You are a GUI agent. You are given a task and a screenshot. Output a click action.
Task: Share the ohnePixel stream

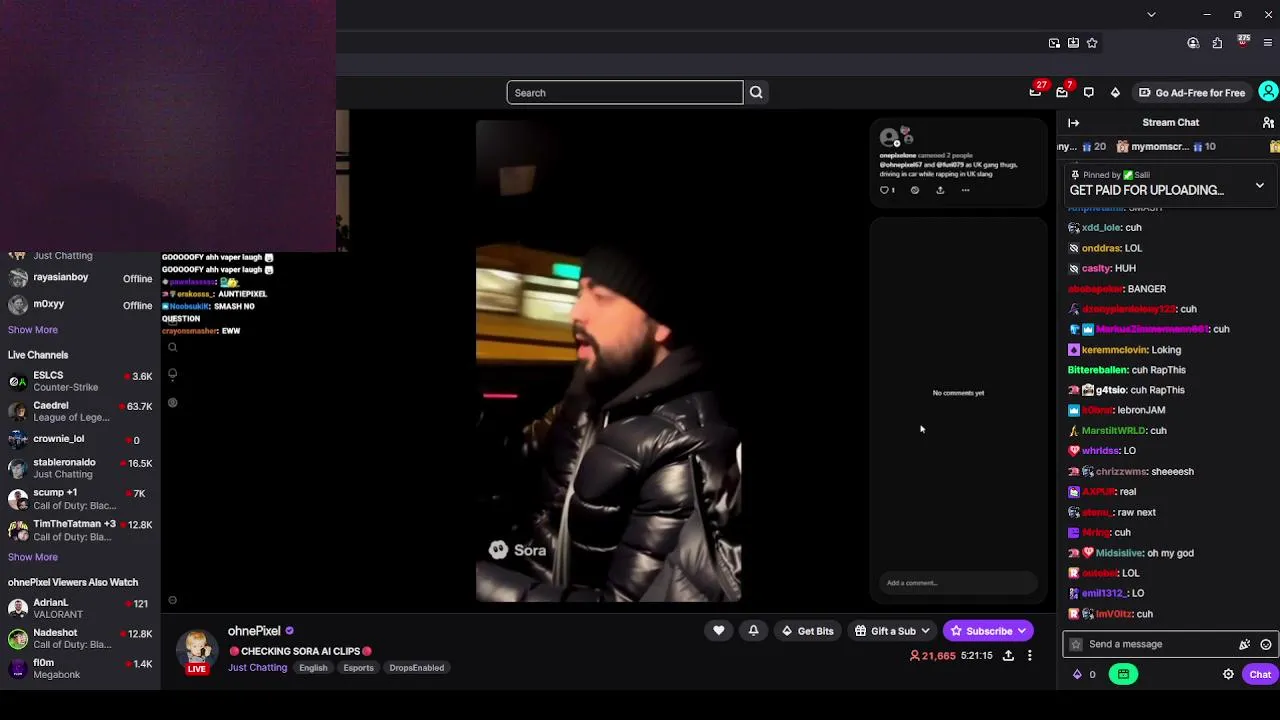1008,655
